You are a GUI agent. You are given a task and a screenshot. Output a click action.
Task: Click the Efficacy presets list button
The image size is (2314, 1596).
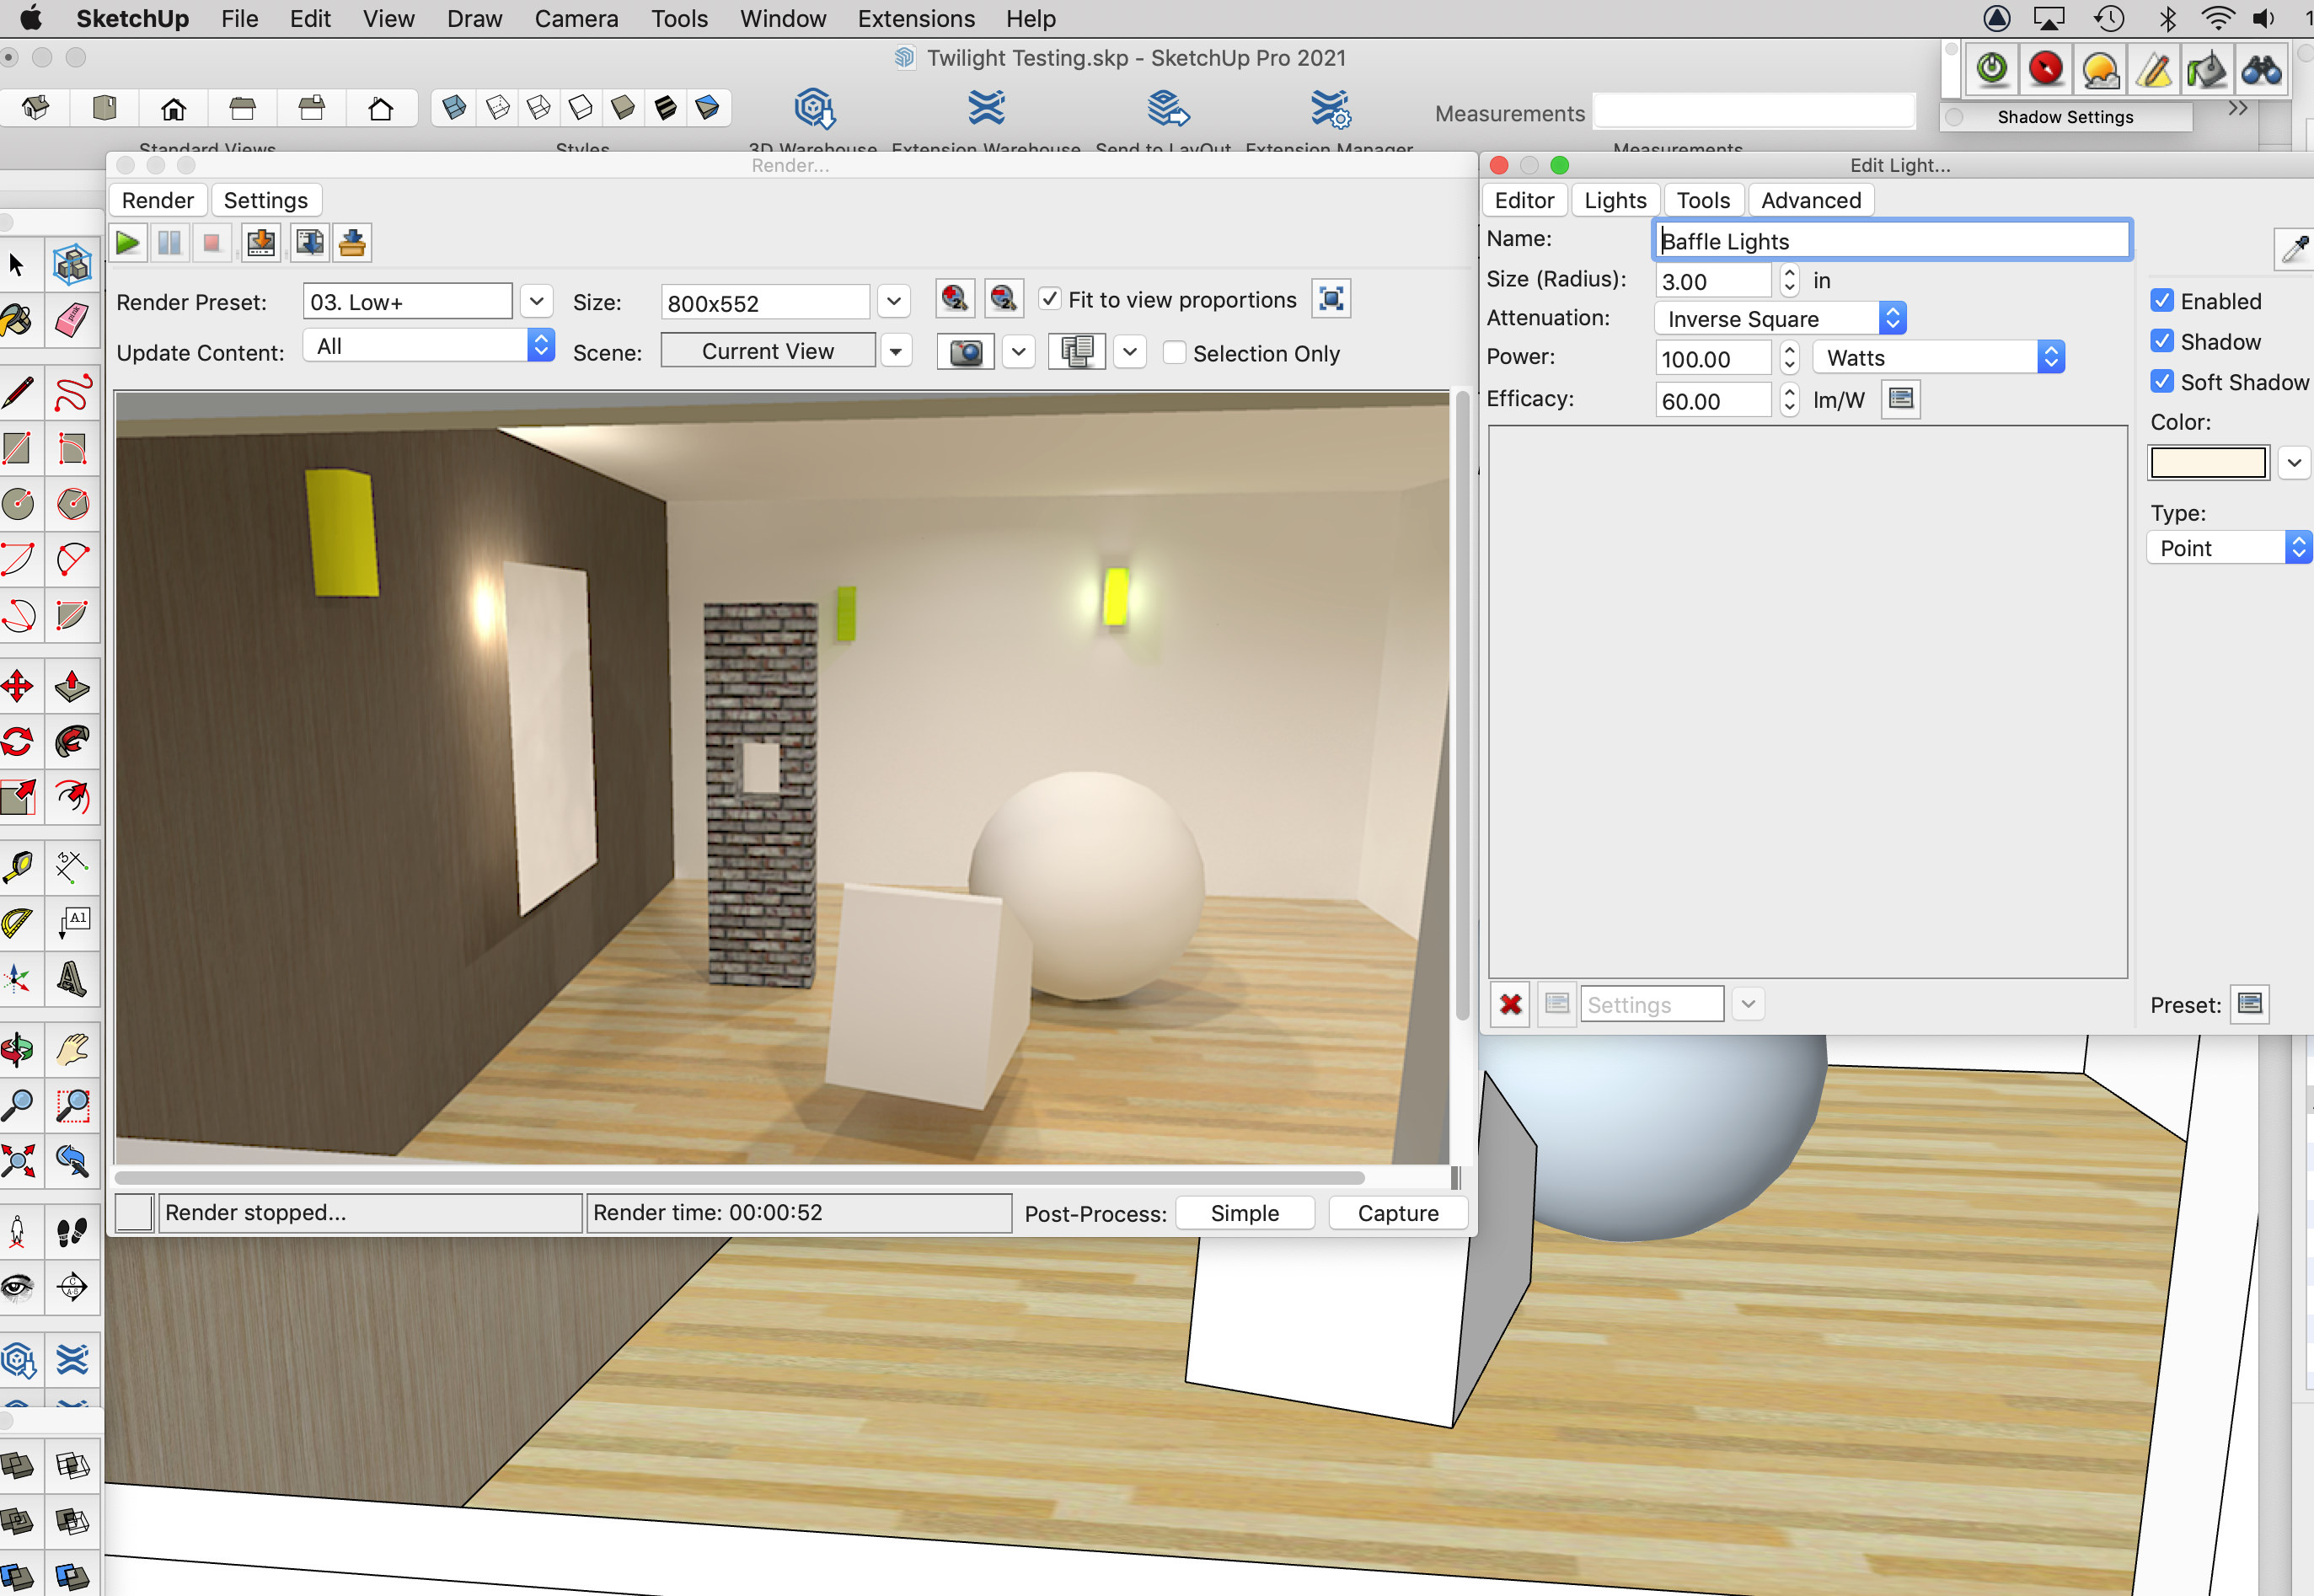click(x=1901, y=399)
